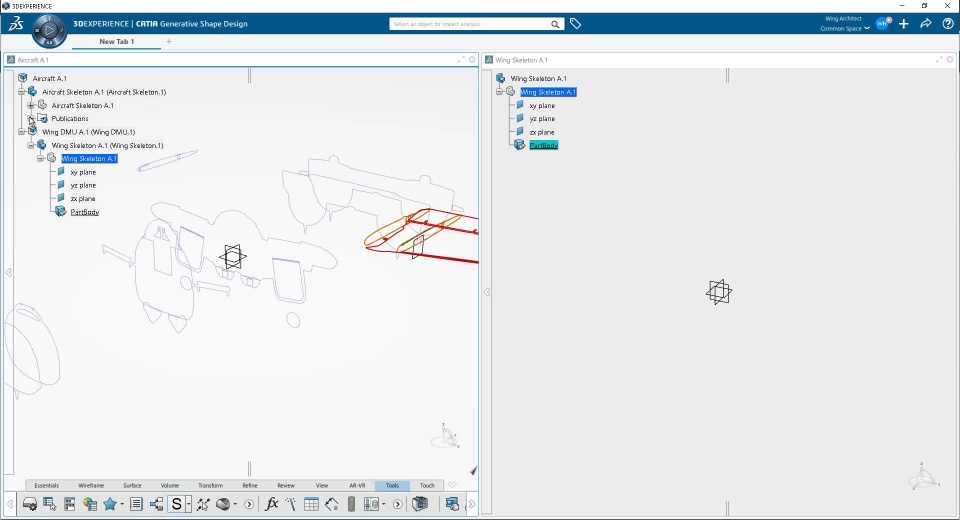Image resolution: width=960 pixels, height=520 pixels.
Task: Add a new tab with plus button
Action: 169,42
